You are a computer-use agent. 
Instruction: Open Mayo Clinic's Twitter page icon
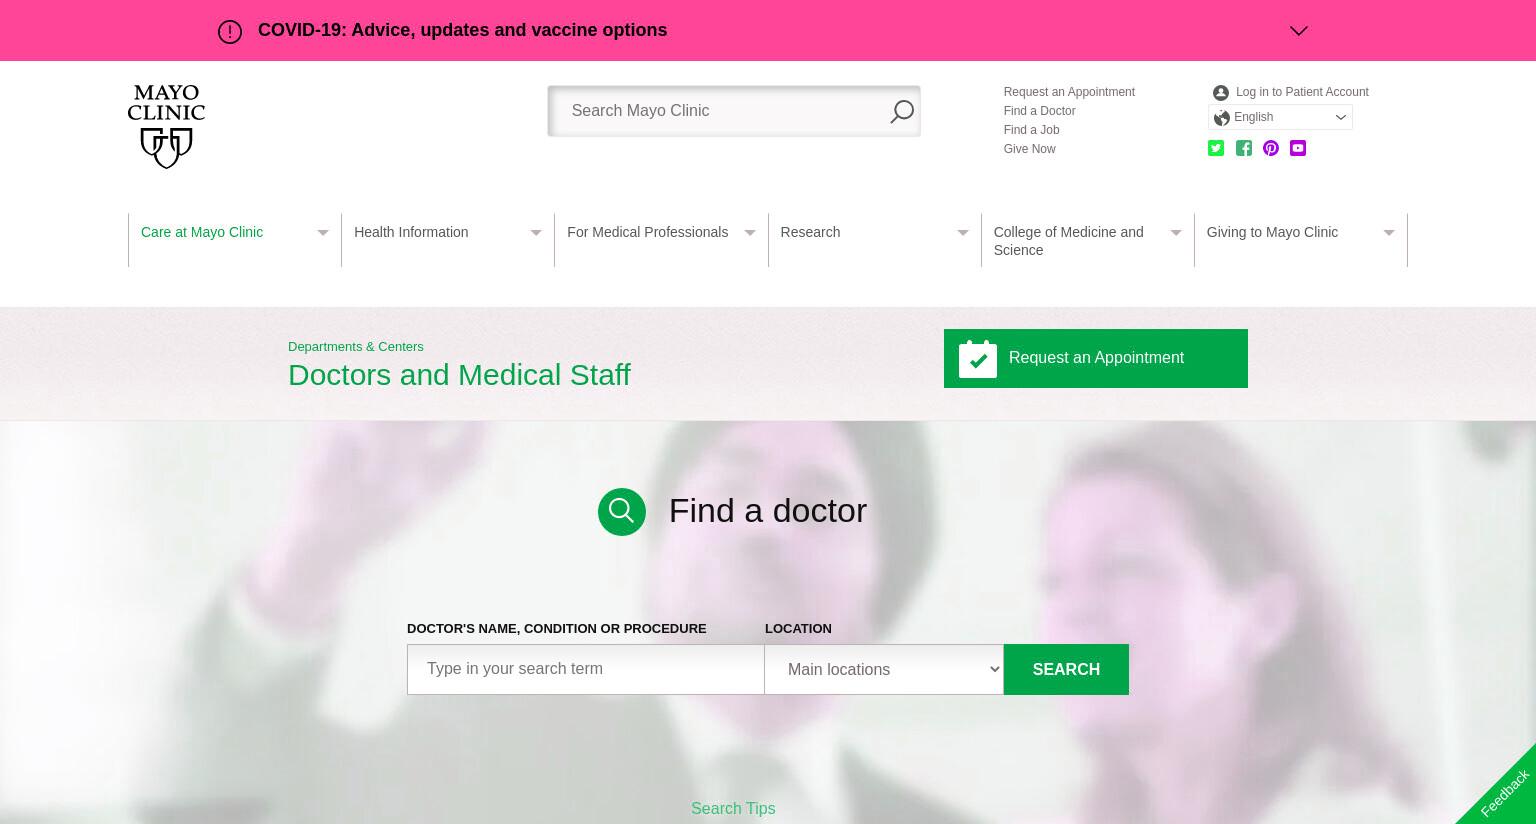1216,148
